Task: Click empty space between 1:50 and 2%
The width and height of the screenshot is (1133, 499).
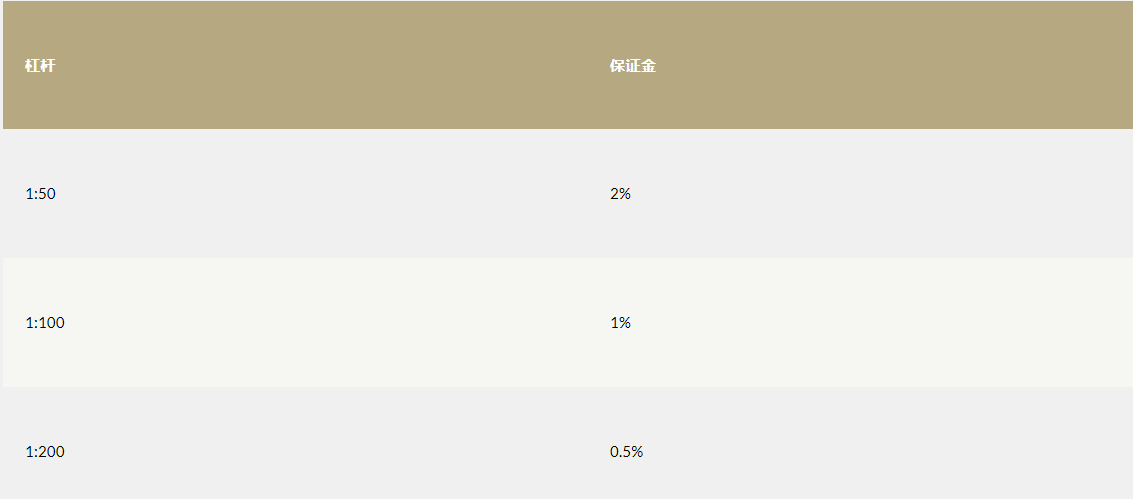Action: pos(332,194)
